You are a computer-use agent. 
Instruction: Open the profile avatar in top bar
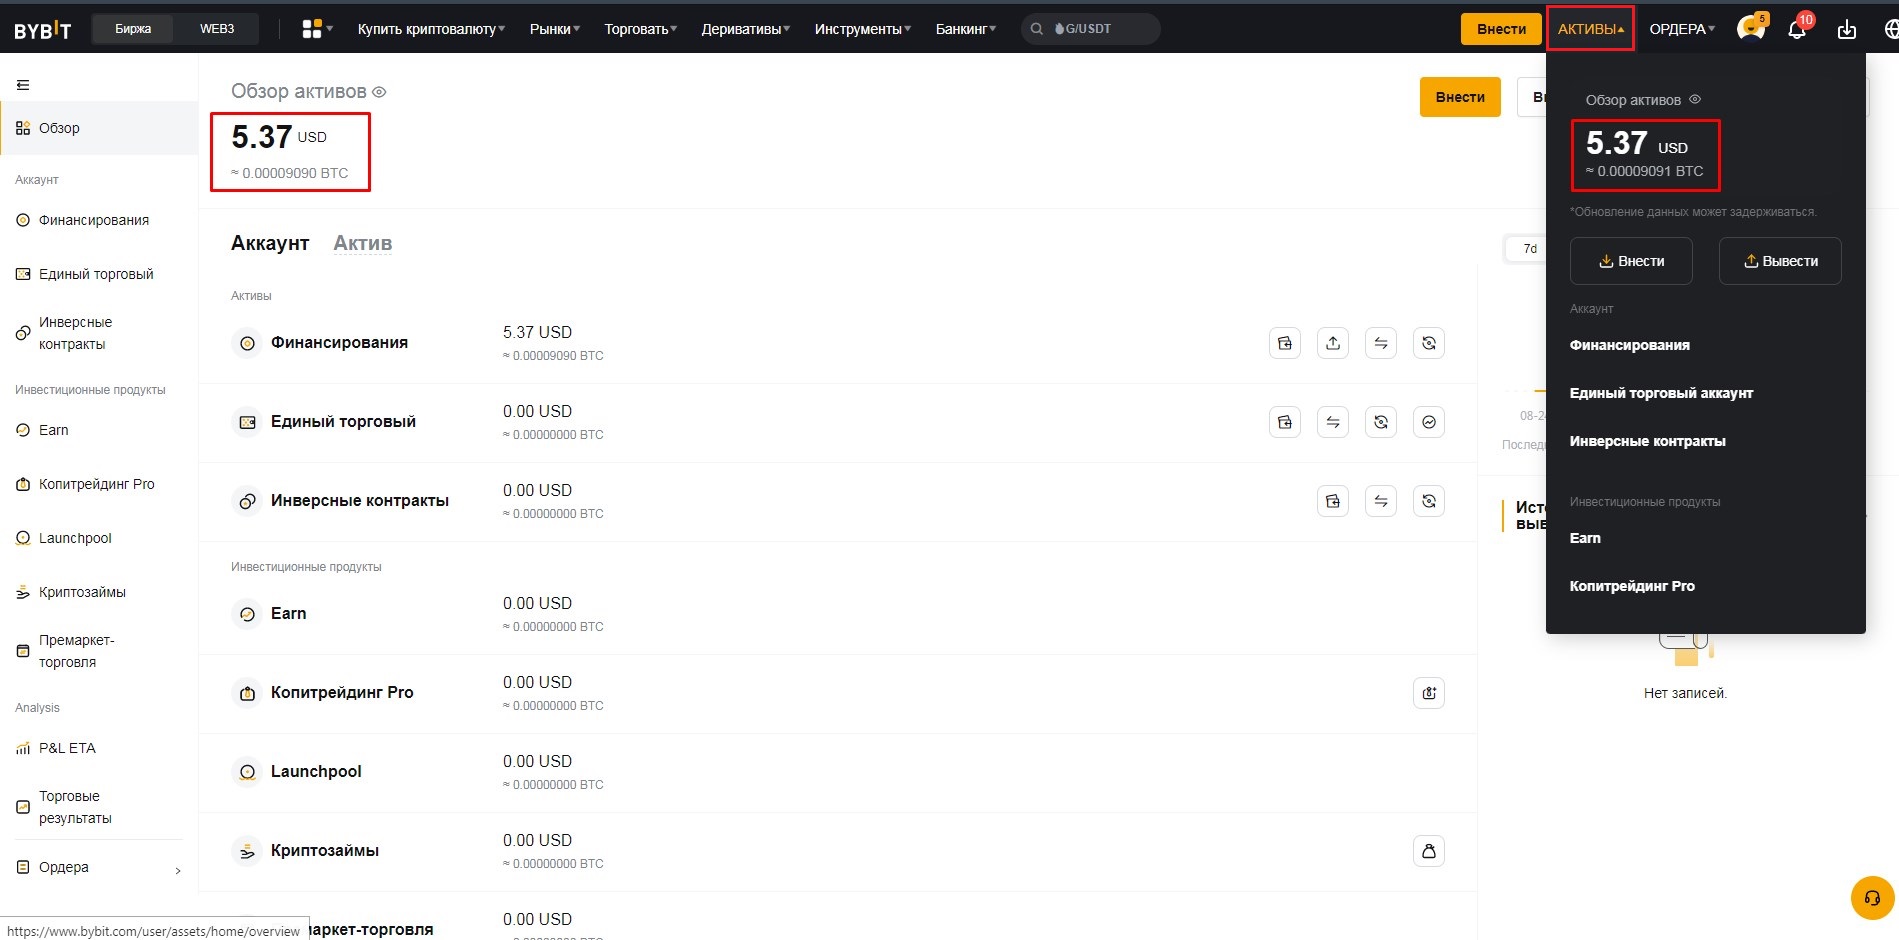(x=1751, y=28)
